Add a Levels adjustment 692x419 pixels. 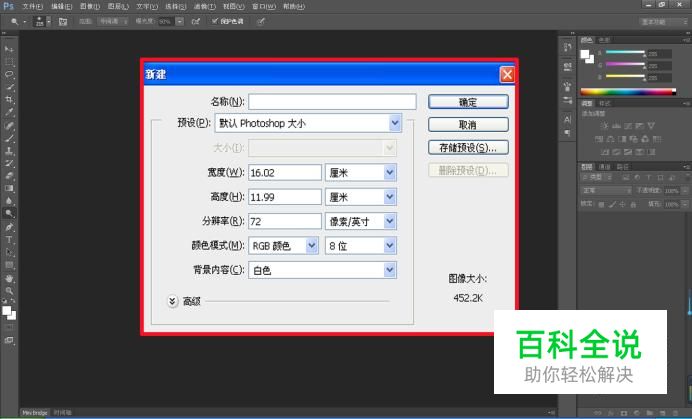(616, 126)
